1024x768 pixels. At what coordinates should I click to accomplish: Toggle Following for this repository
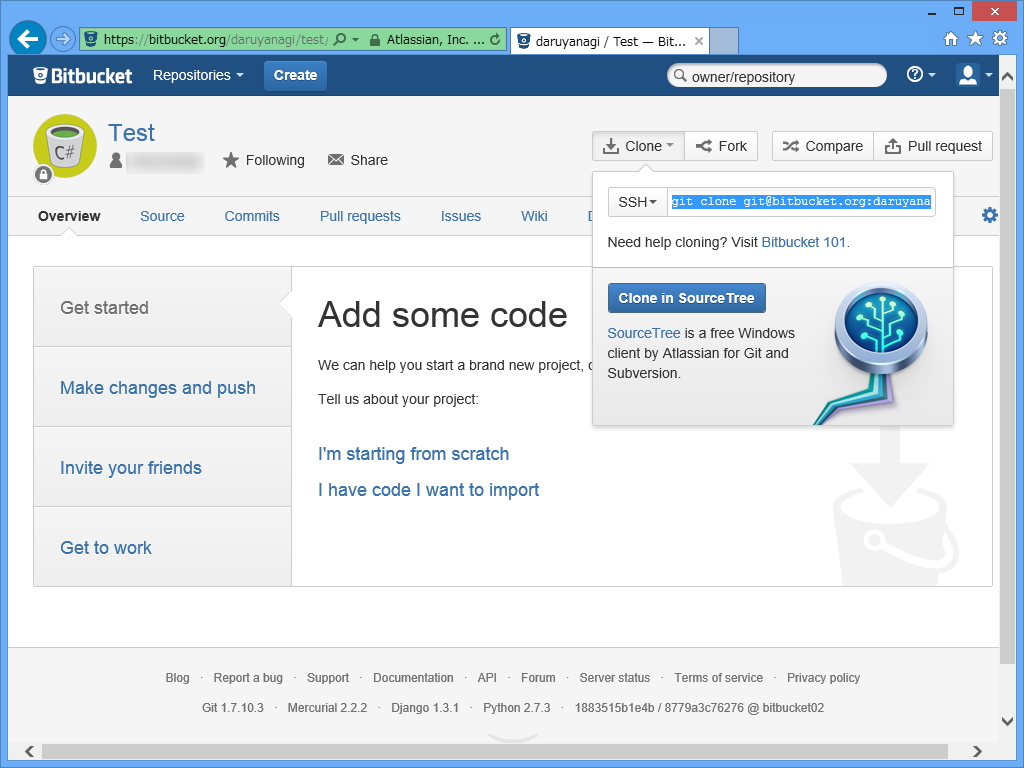click(x=263, y=160)
